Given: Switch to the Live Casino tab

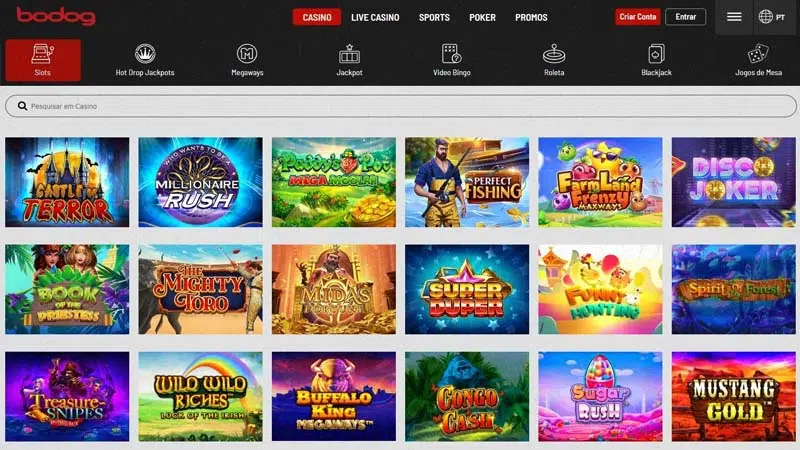Looking at the screenshot, I should point(375,17).
